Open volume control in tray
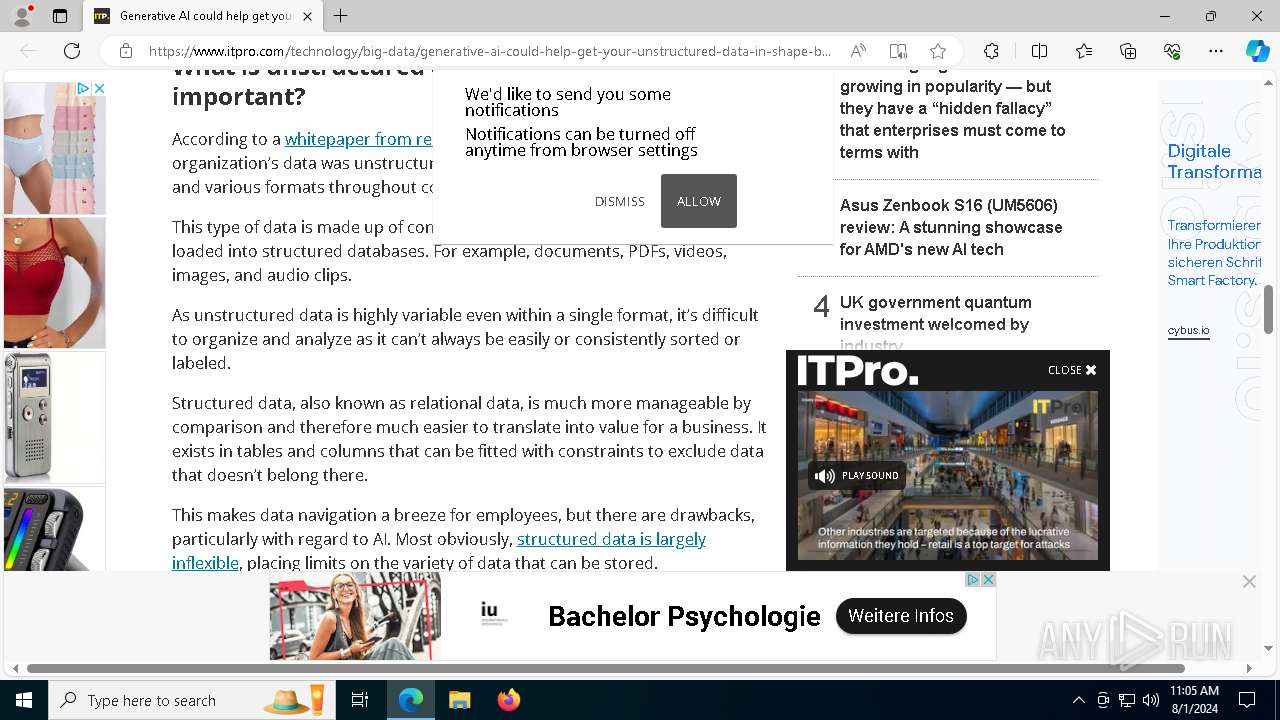The height and width of the screenshot is (720, 1280). coord(1151,700)
